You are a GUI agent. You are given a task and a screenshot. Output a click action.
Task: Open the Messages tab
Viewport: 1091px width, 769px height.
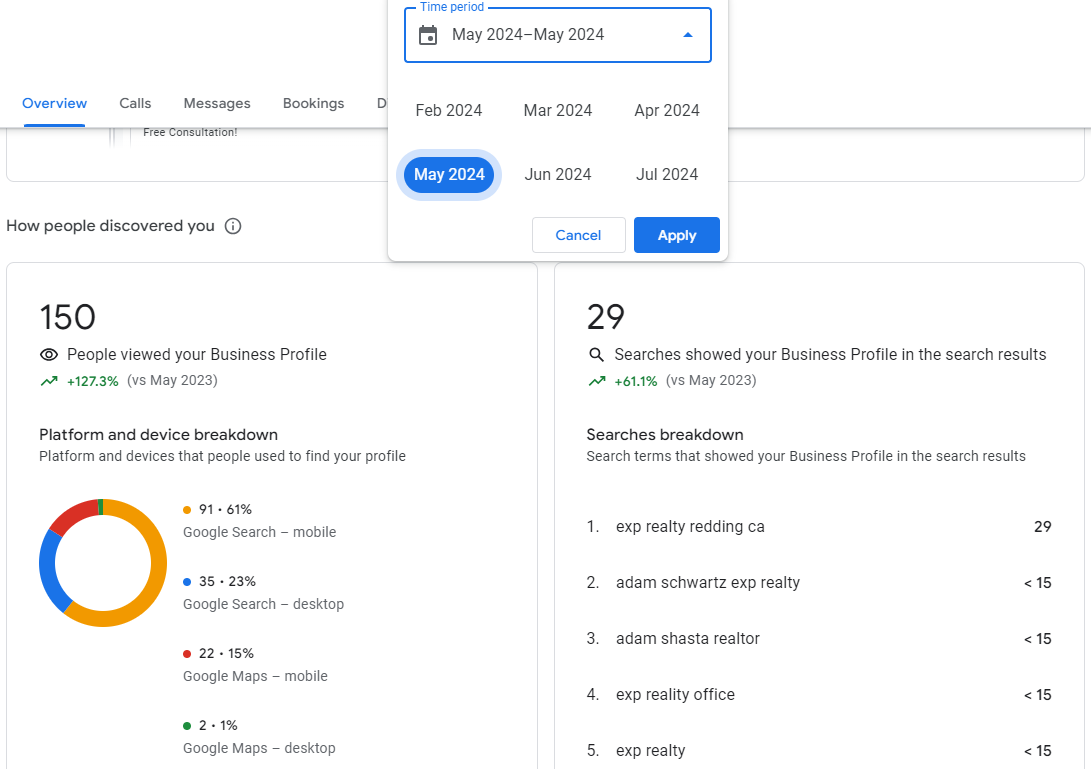217,103
